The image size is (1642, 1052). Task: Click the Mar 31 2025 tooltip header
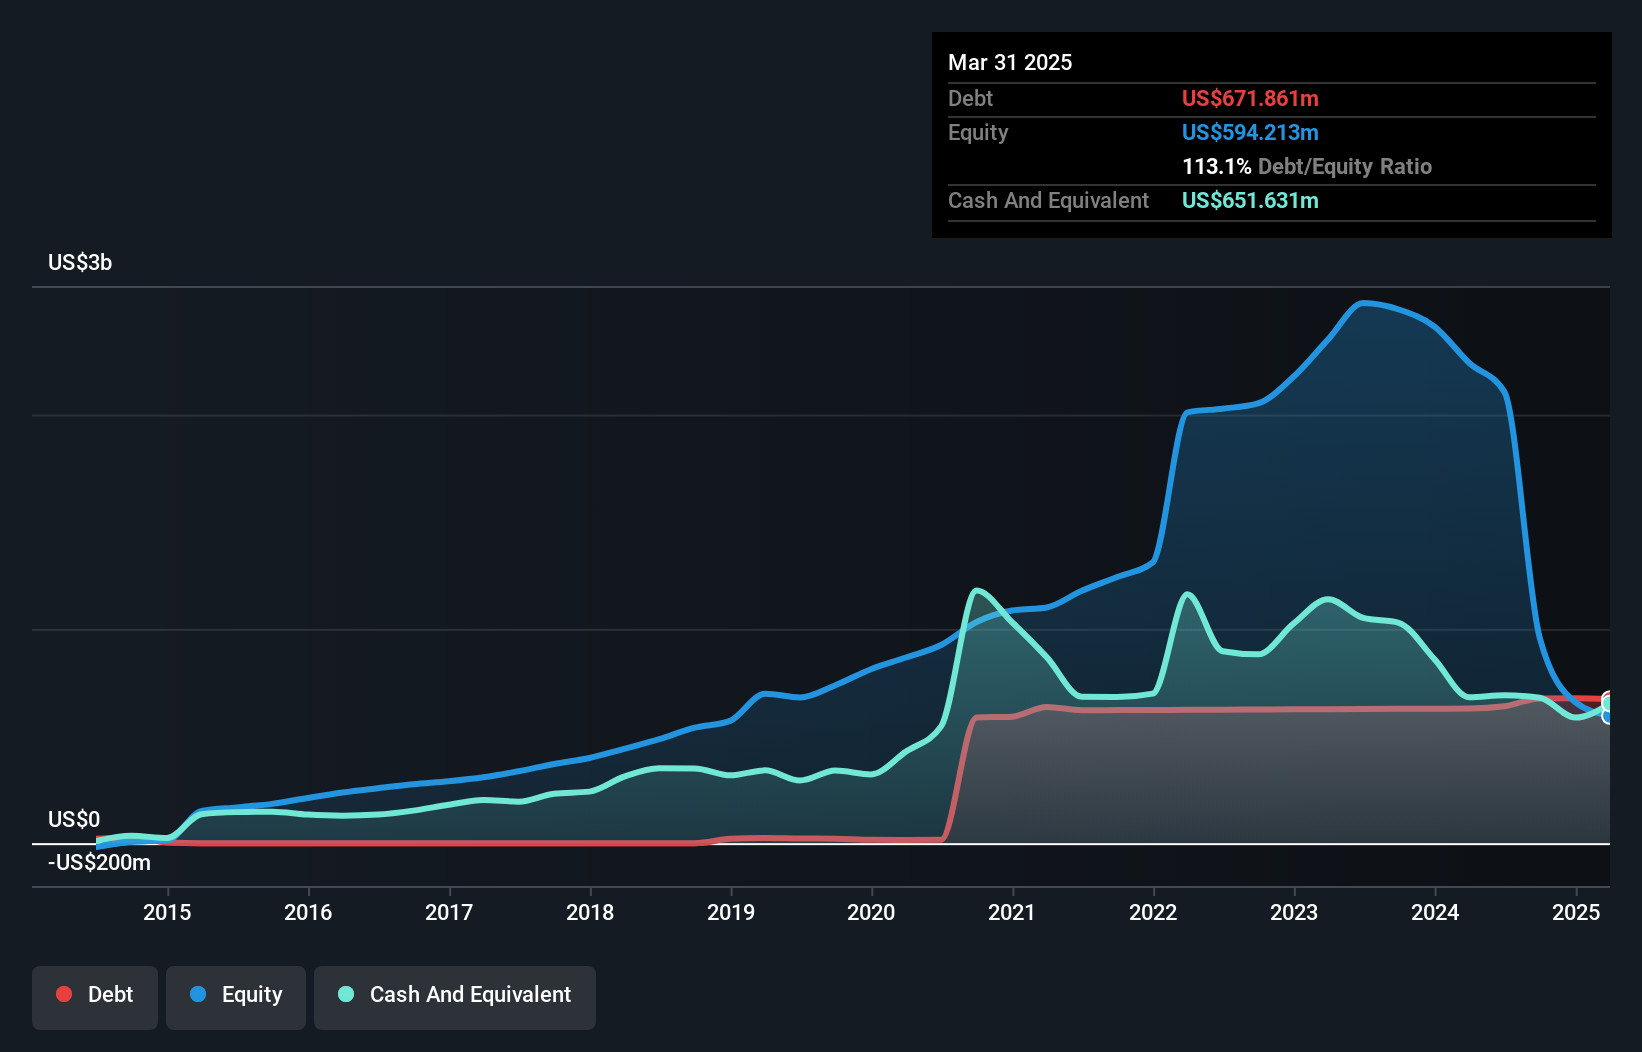1010,62
